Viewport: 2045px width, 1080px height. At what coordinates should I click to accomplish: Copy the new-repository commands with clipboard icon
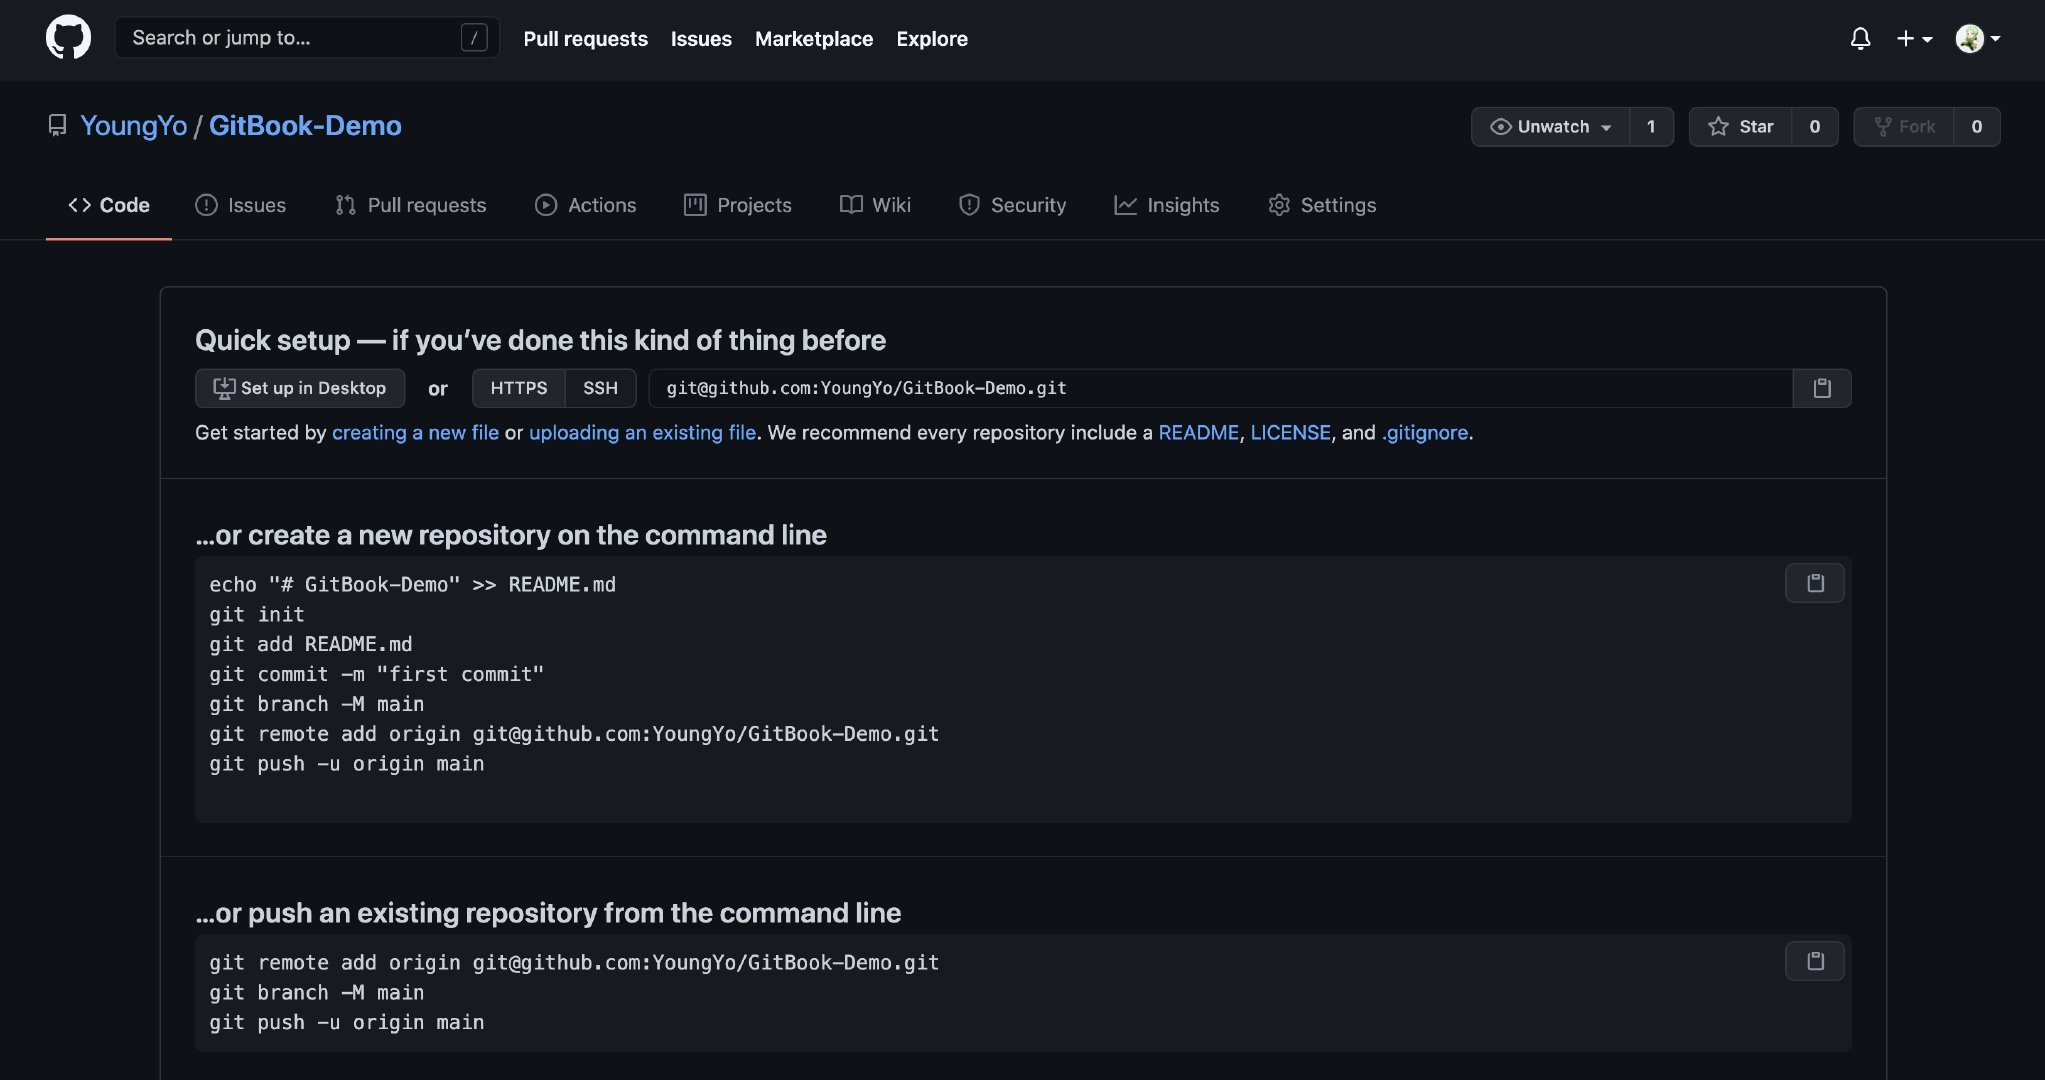[x=1814, y=583]
